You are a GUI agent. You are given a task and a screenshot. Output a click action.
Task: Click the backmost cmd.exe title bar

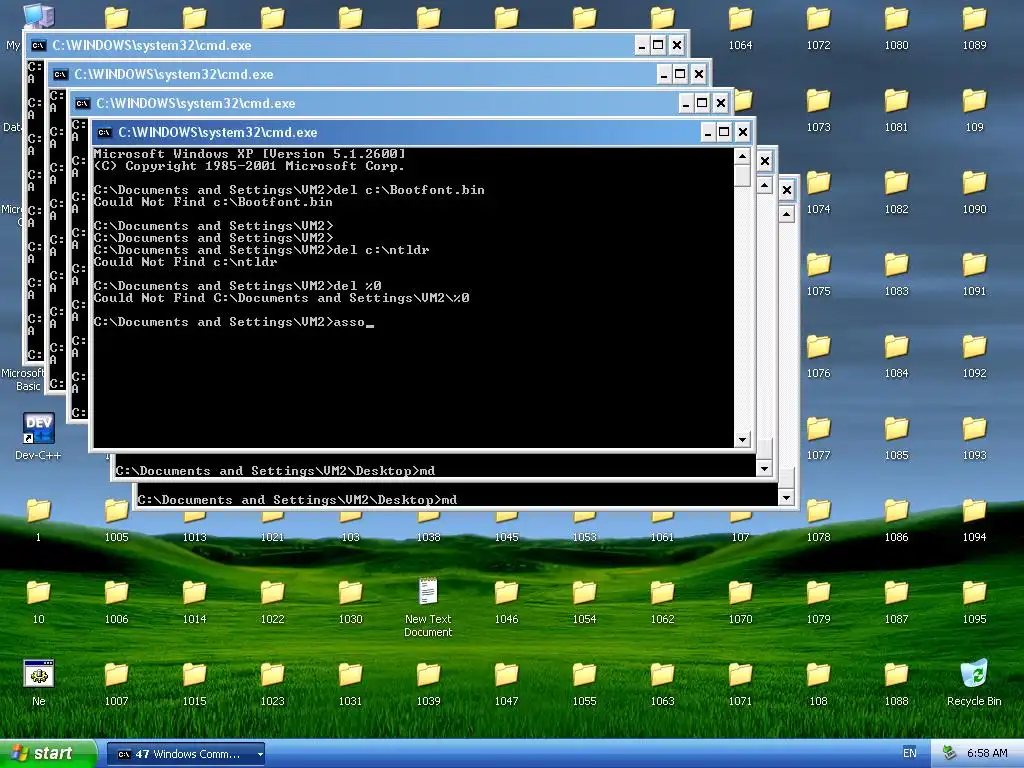point(356,45)
